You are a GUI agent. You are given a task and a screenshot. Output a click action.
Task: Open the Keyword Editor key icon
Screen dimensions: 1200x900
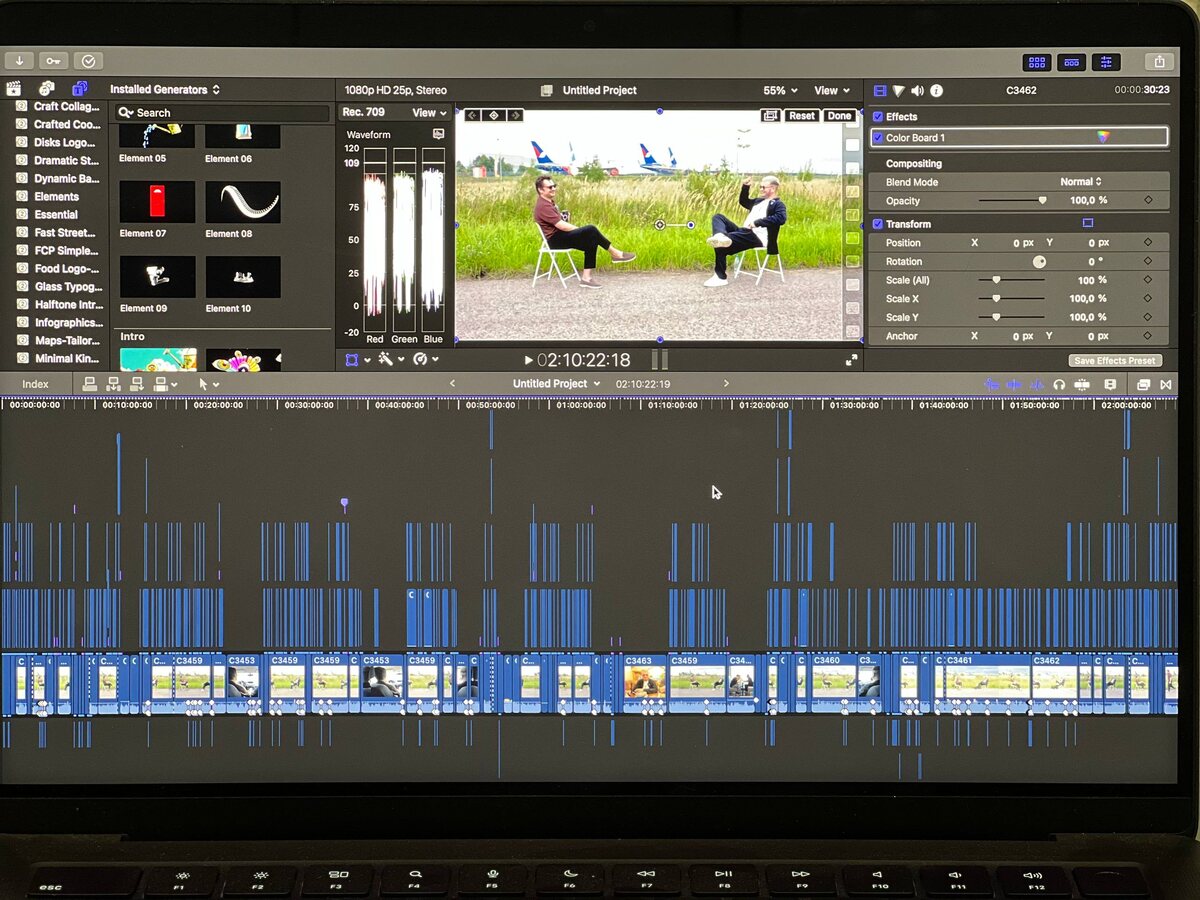[53, 61]
